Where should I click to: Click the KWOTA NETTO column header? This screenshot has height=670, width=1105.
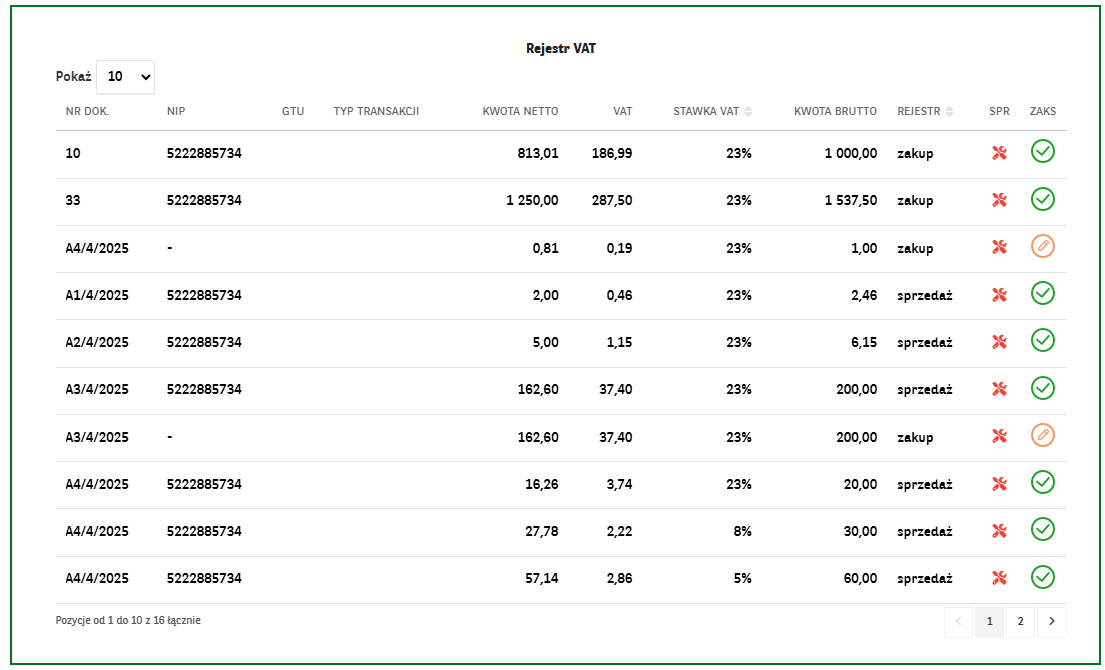coord(520,111)
